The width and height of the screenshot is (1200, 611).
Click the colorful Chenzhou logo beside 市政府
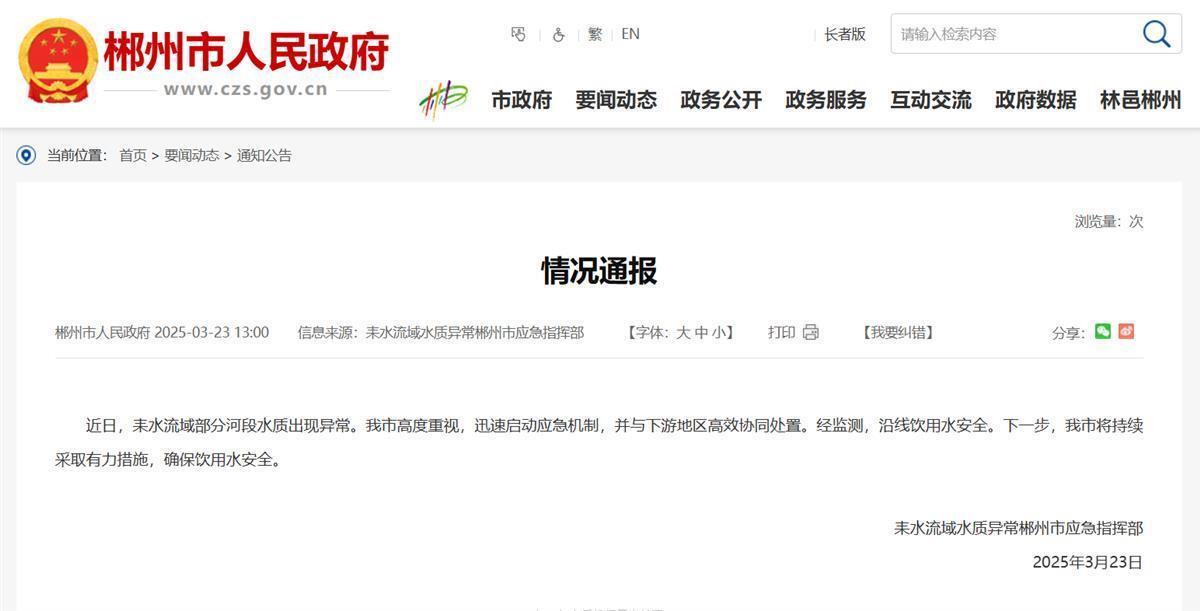click(x=443, y=99)
